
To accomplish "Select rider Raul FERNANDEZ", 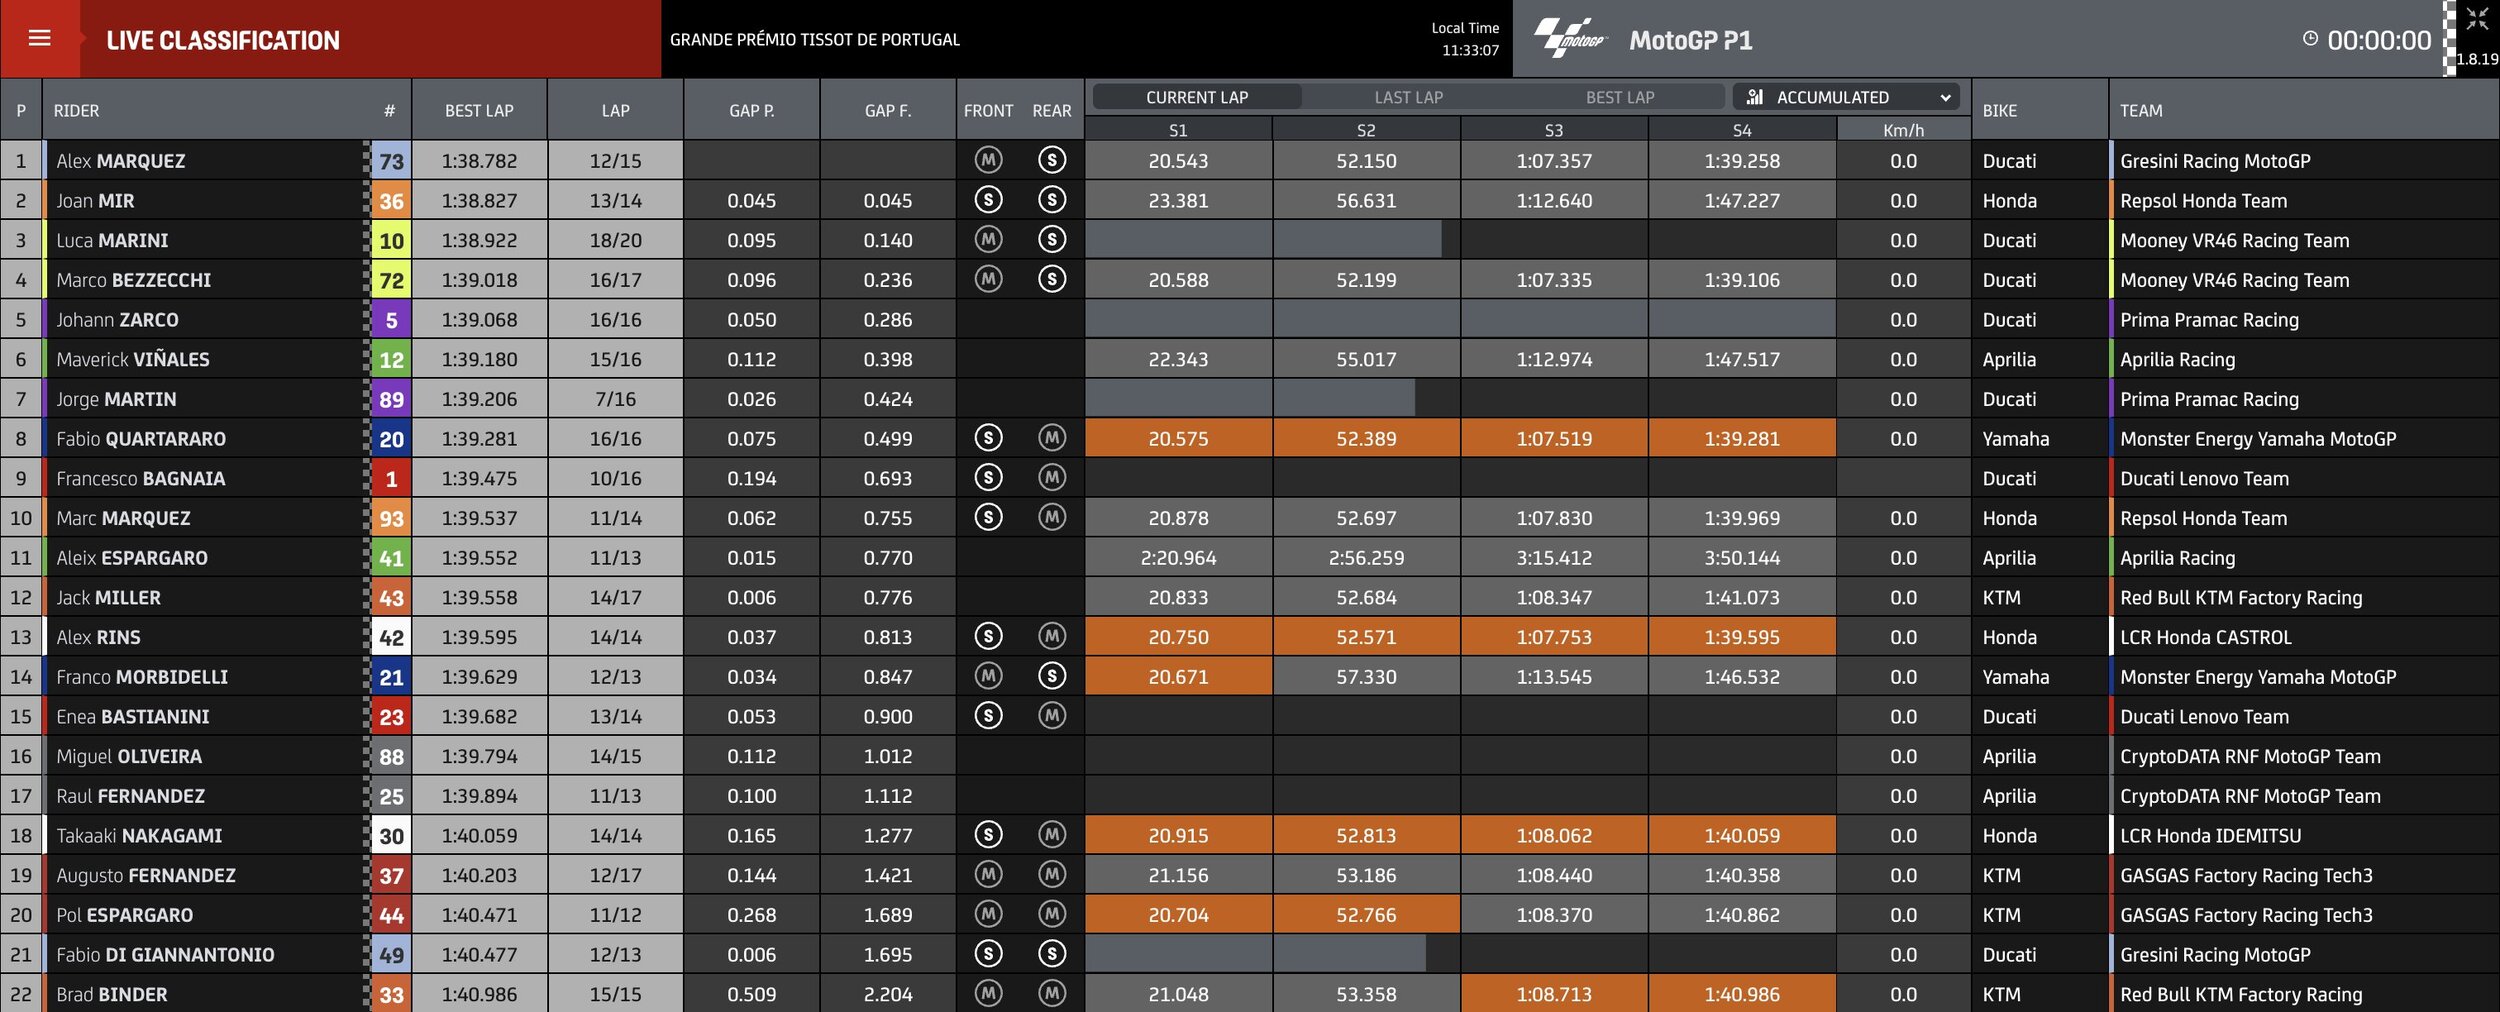I will [130, 796].
